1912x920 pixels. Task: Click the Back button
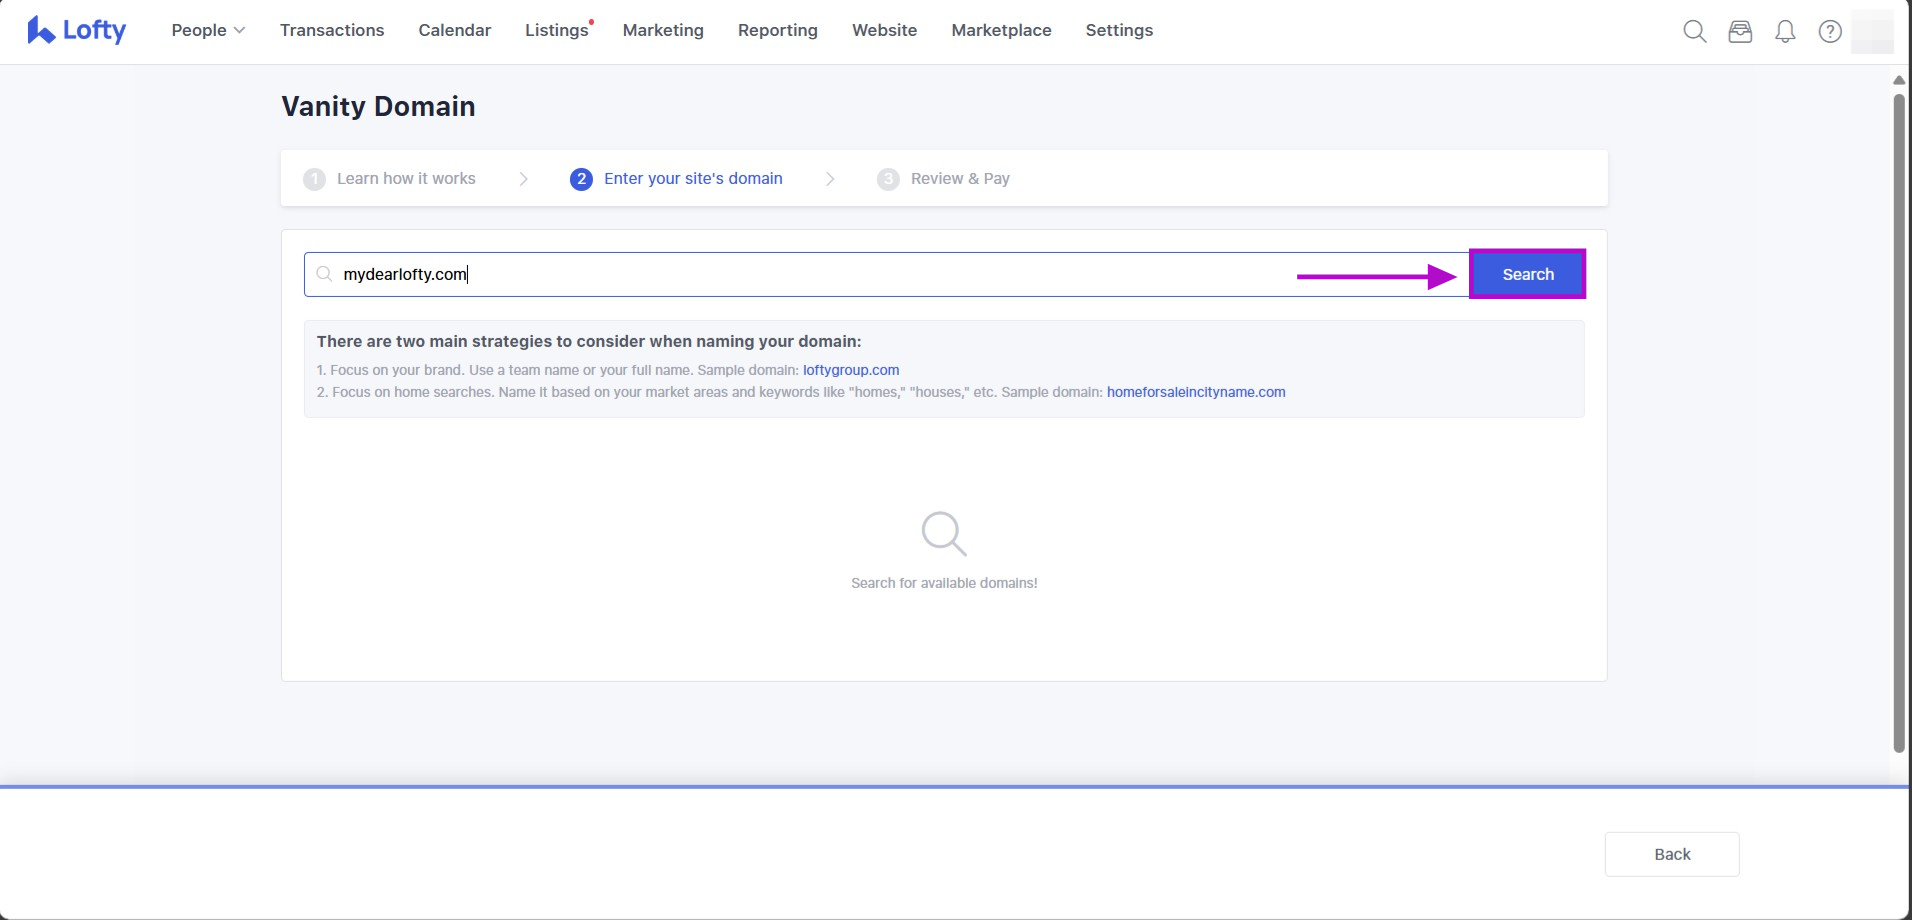(x=1671, y=854)
